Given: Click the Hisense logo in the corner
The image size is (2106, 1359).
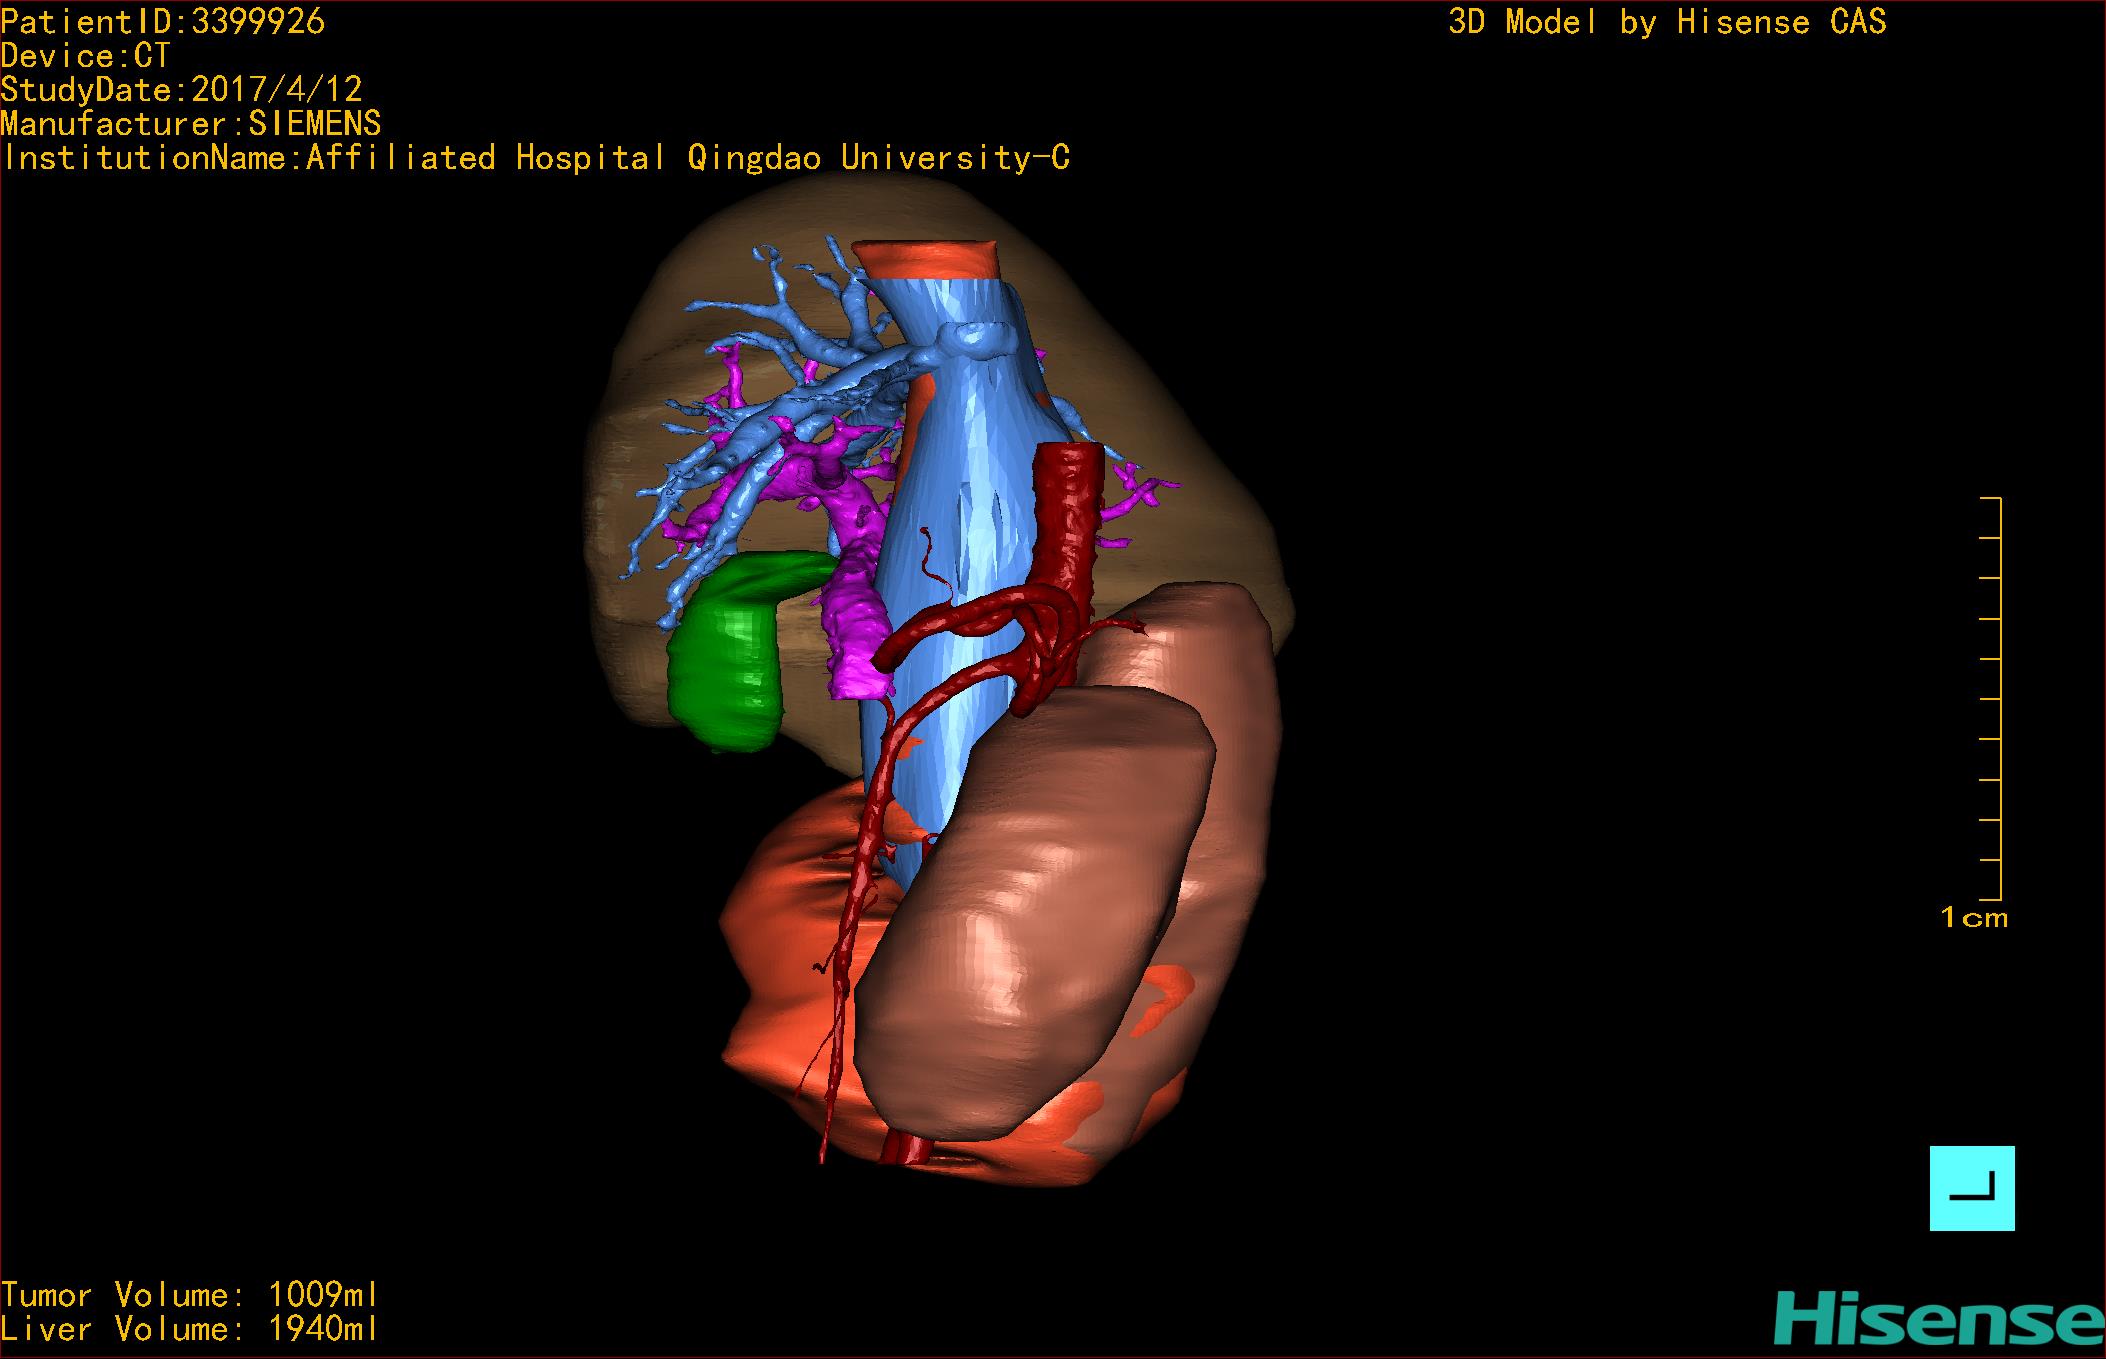Looking at the screenshot, I should coord(1937,1320).
